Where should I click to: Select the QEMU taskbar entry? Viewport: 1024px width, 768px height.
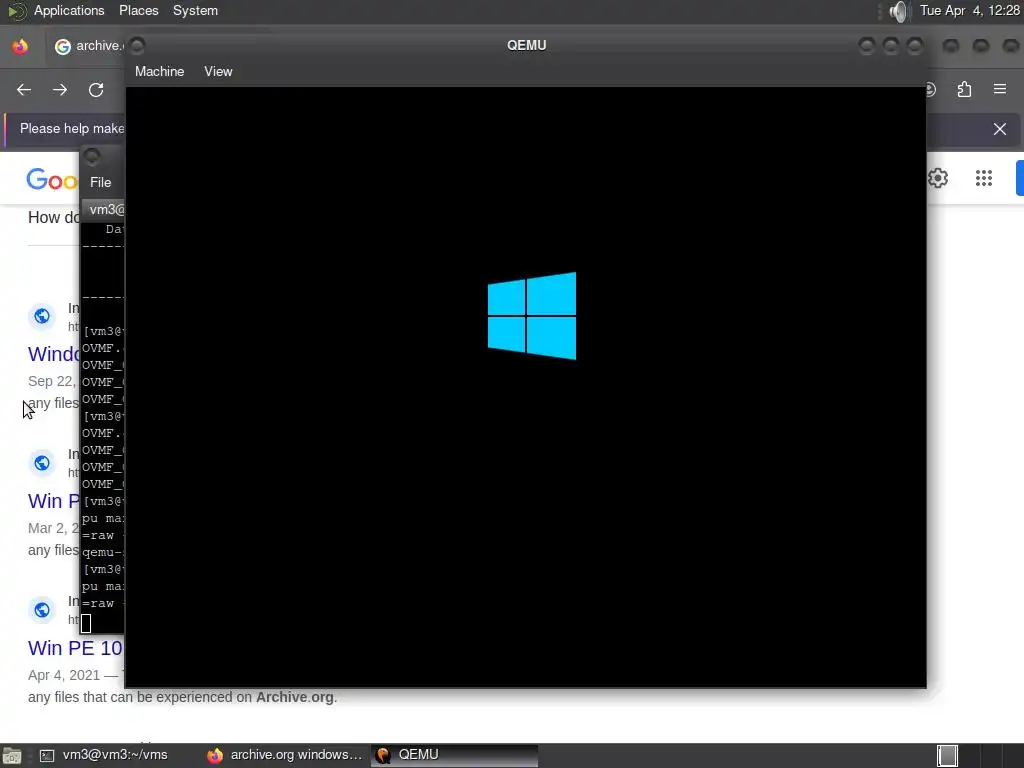click(x=455, y=755)
